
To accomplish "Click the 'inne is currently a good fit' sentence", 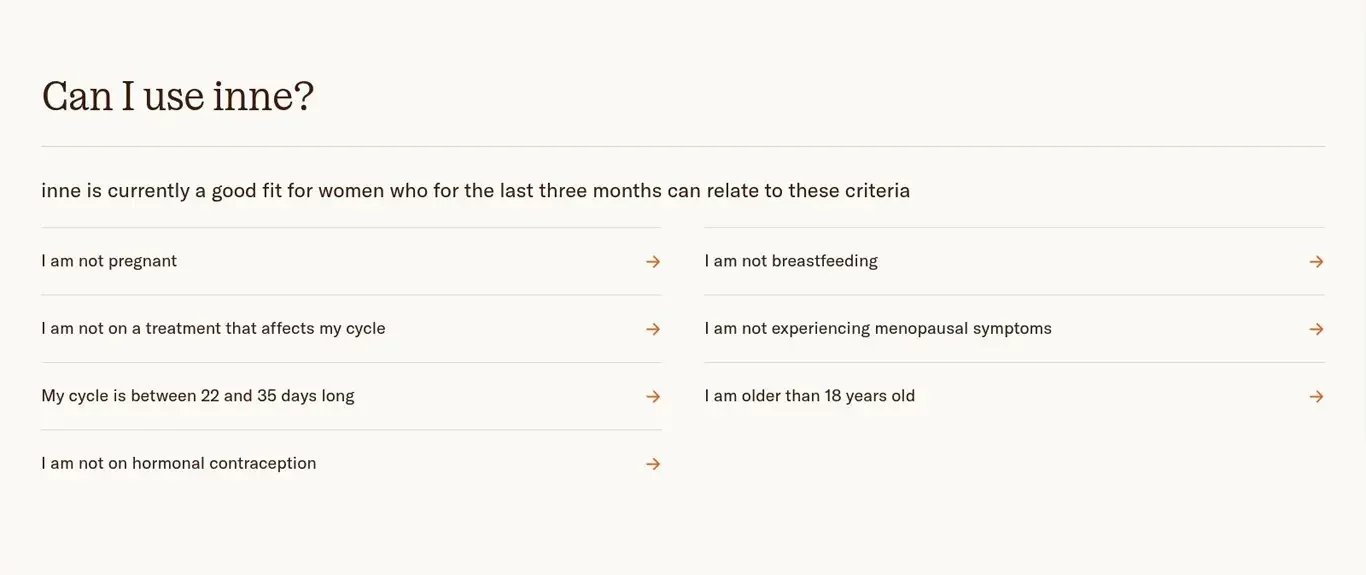I will [x=476, y=190].
